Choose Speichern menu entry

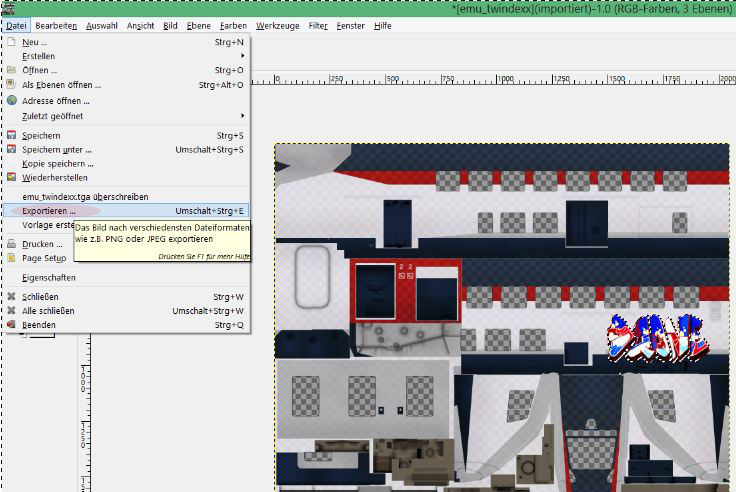pos(126,136)
